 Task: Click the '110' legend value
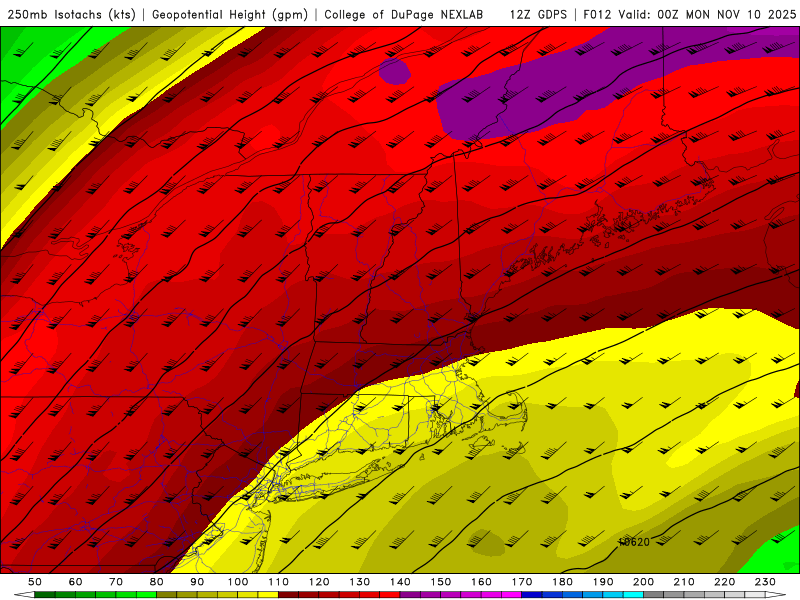coord(279,582)
